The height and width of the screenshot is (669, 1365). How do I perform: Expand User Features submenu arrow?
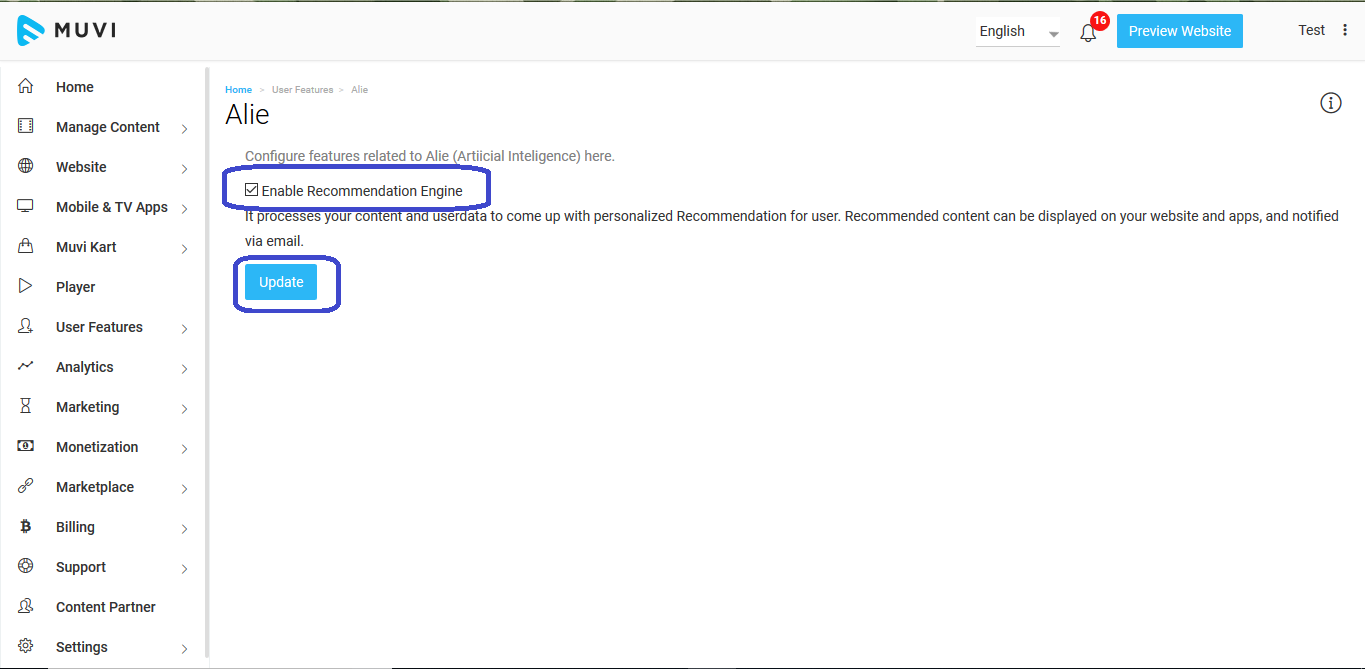pyautogui.click(x=185, y=328)
